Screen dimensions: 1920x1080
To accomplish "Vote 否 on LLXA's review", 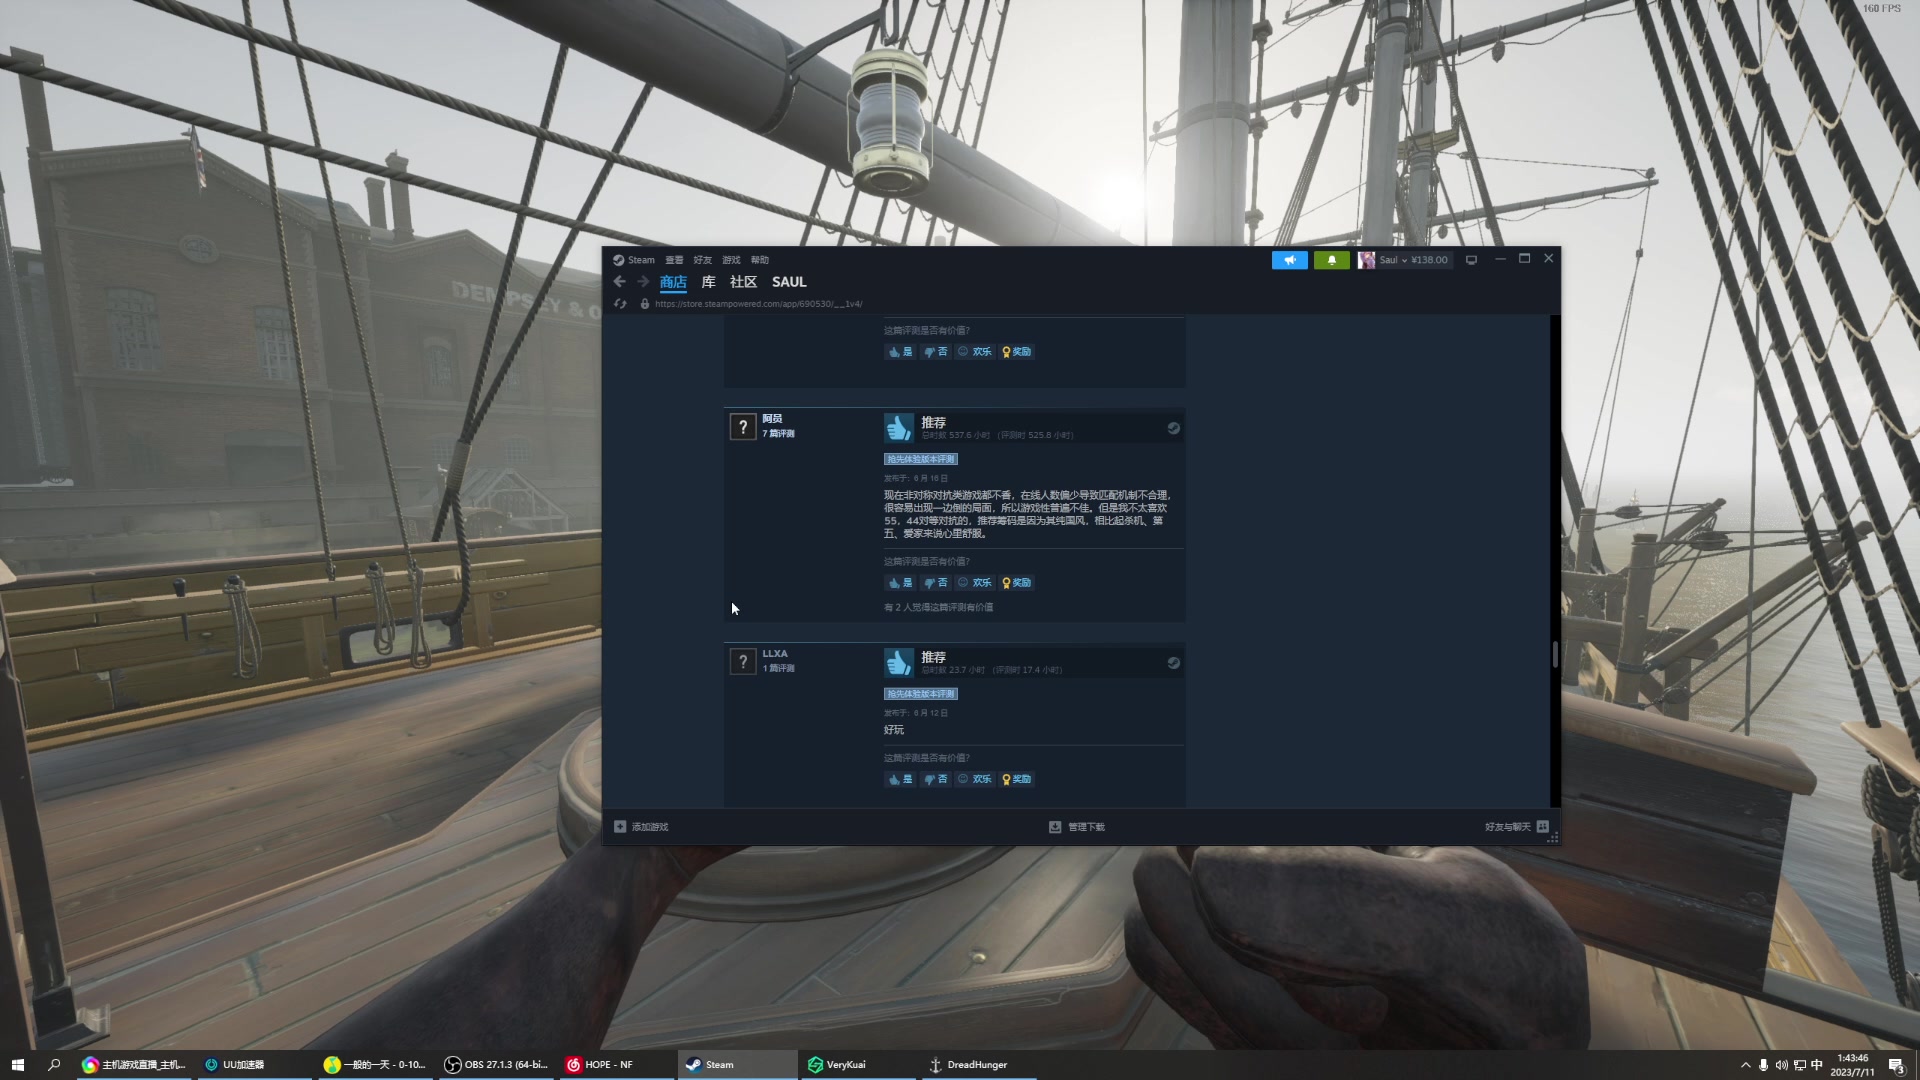I will (x=935, y=779).
